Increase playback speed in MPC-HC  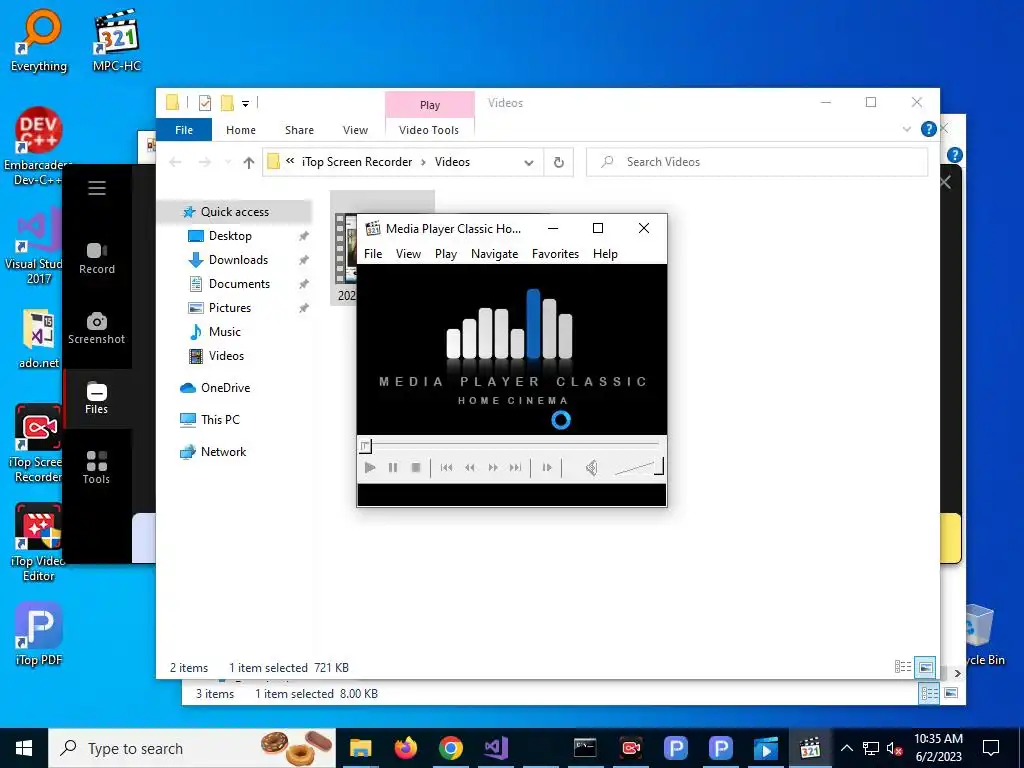[493, 468]
